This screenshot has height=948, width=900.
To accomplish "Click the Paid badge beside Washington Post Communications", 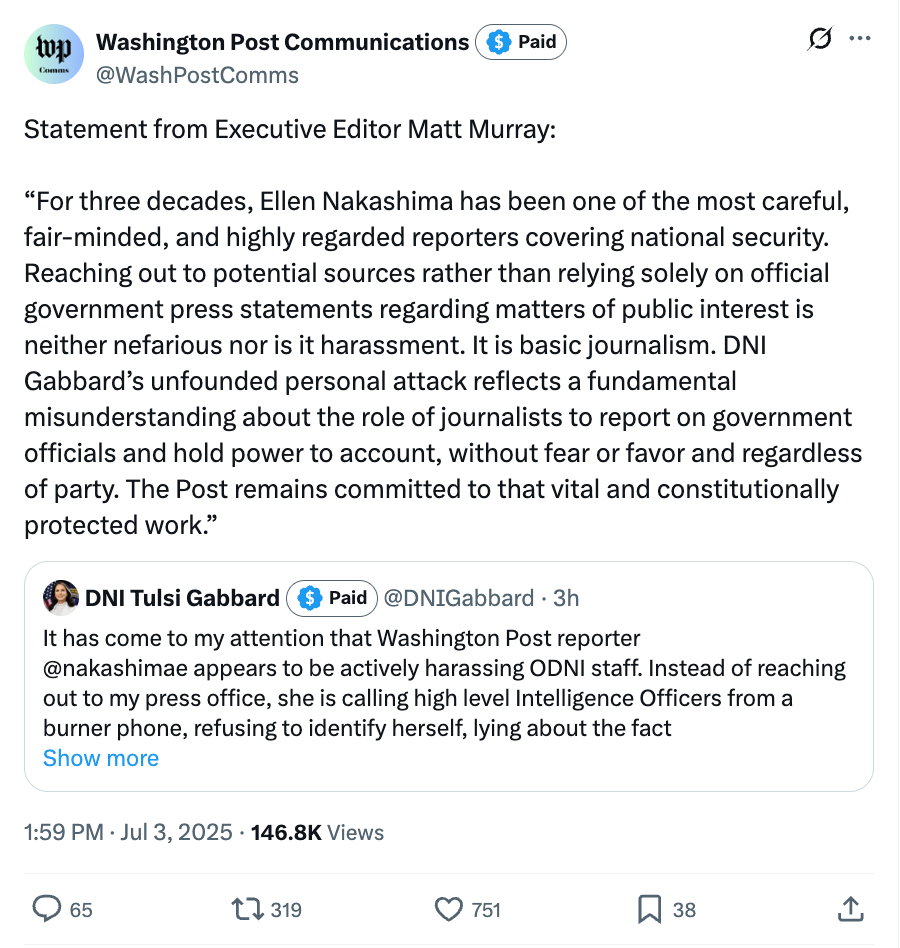I will click(522, 42).
